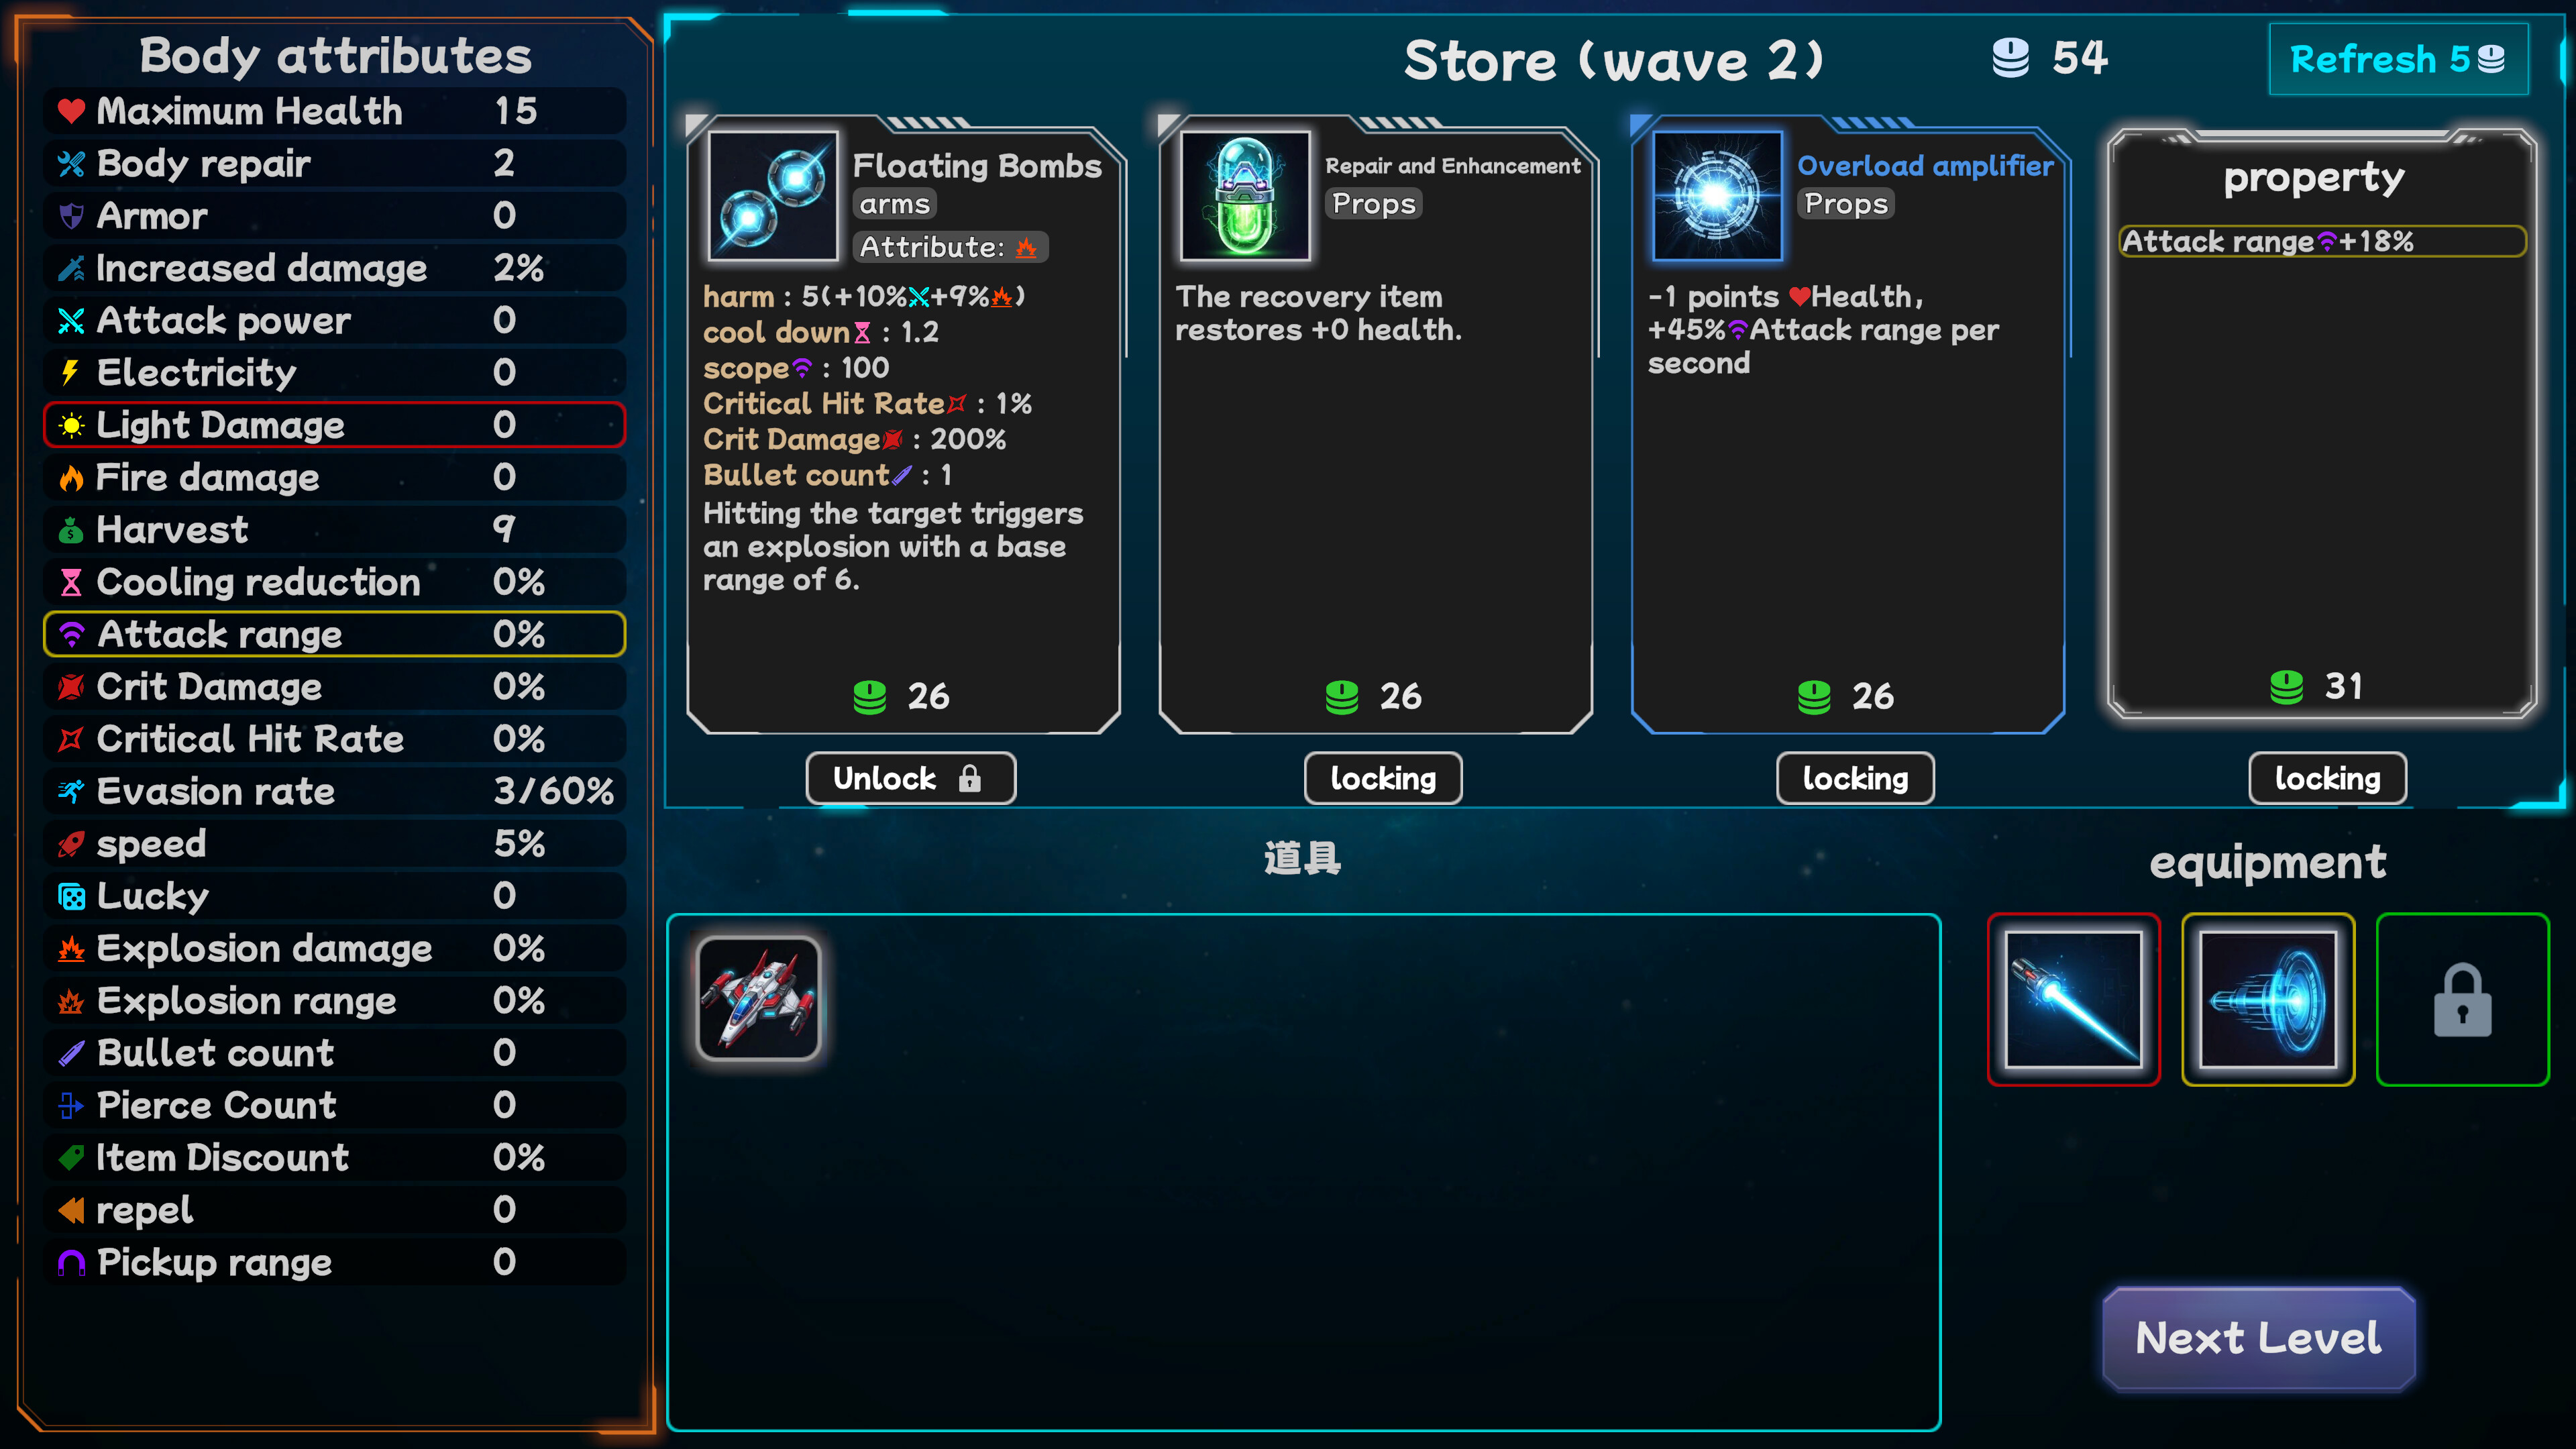Select the Floating Bombs weapon icon

coord(772,196)
